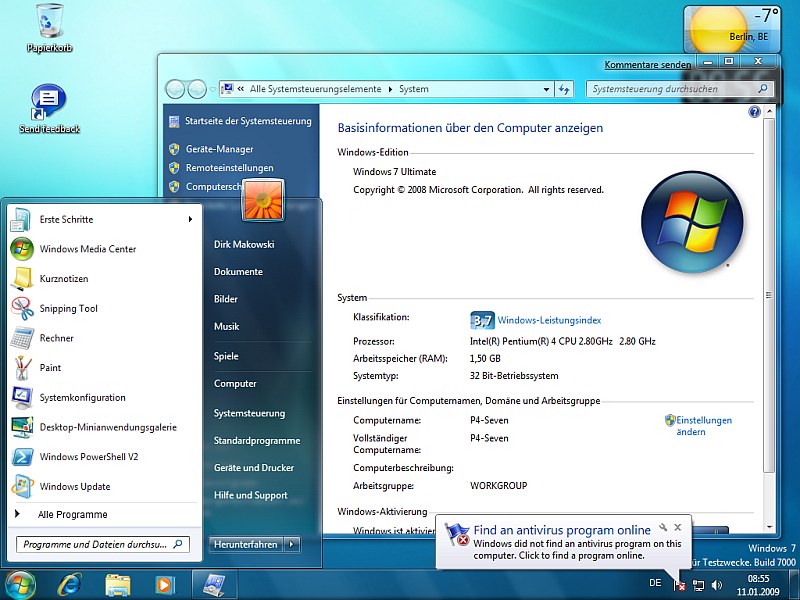800x600 pixels.
Task: Open the help question mark icon
Action: (754, 112)
